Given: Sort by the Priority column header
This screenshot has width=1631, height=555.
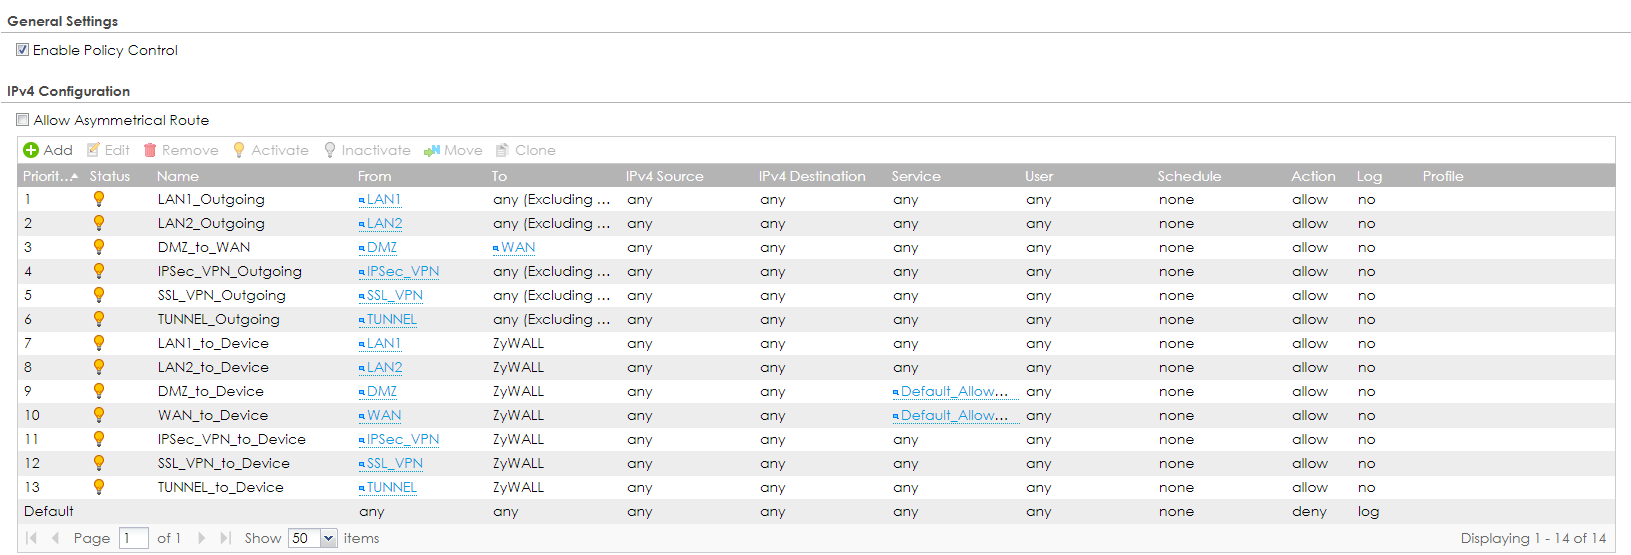Looking at the screenshot, I should (49, 176).
